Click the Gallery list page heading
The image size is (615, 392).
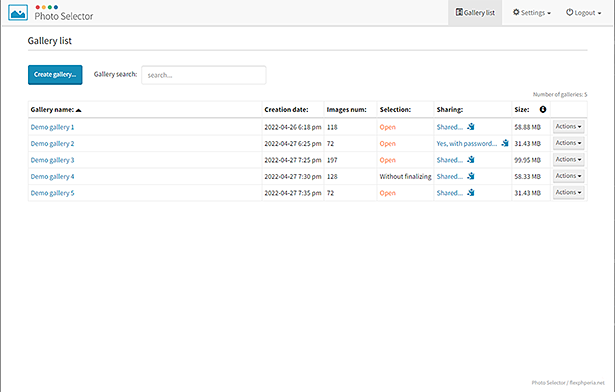click(x=49, y=41)
